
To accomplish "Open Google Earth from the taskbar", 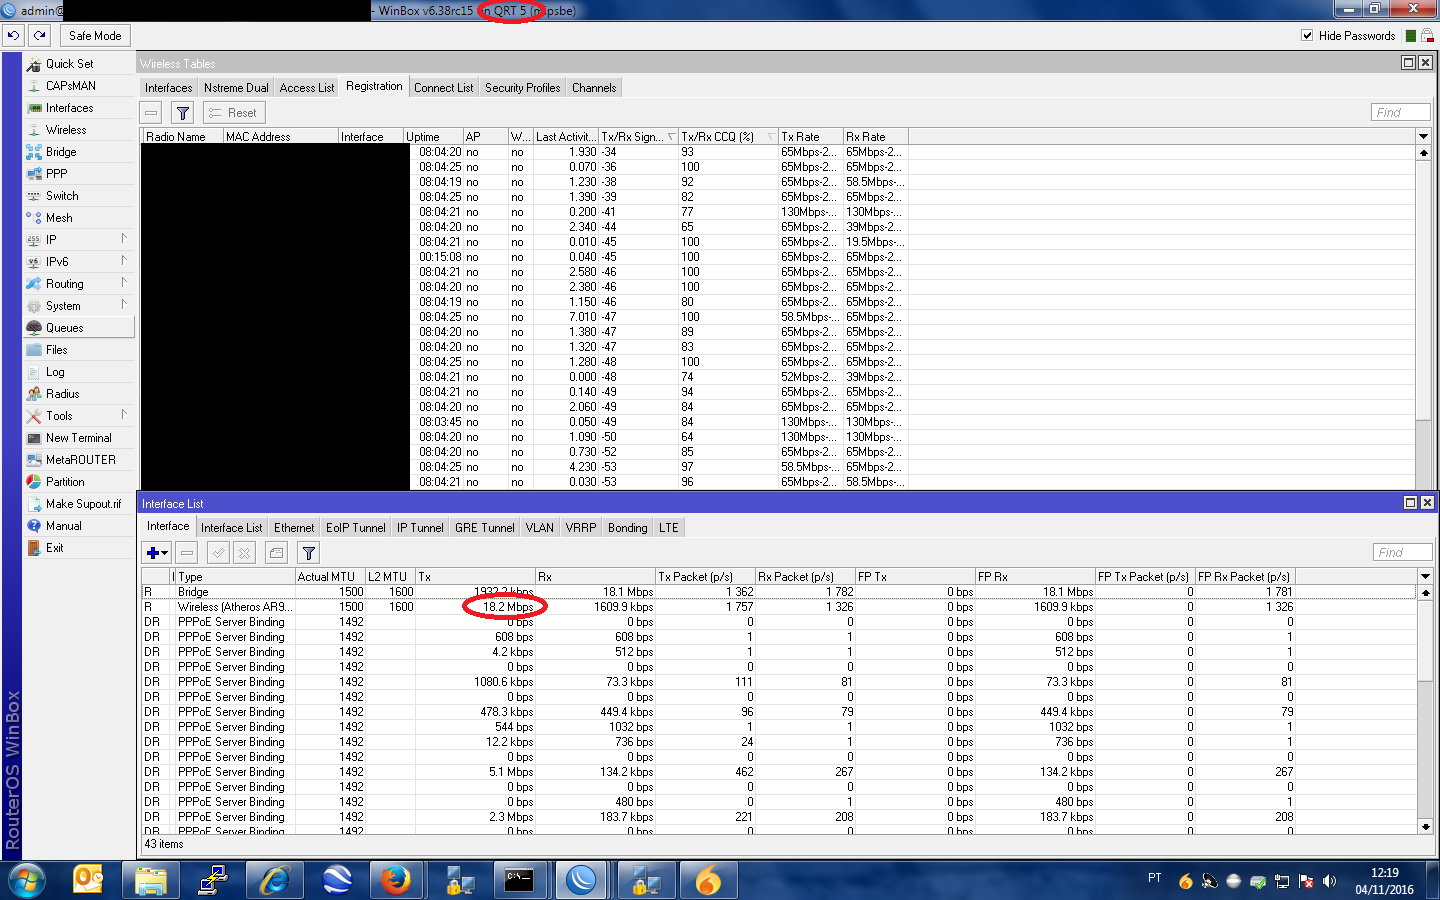I will coord(337,880).
